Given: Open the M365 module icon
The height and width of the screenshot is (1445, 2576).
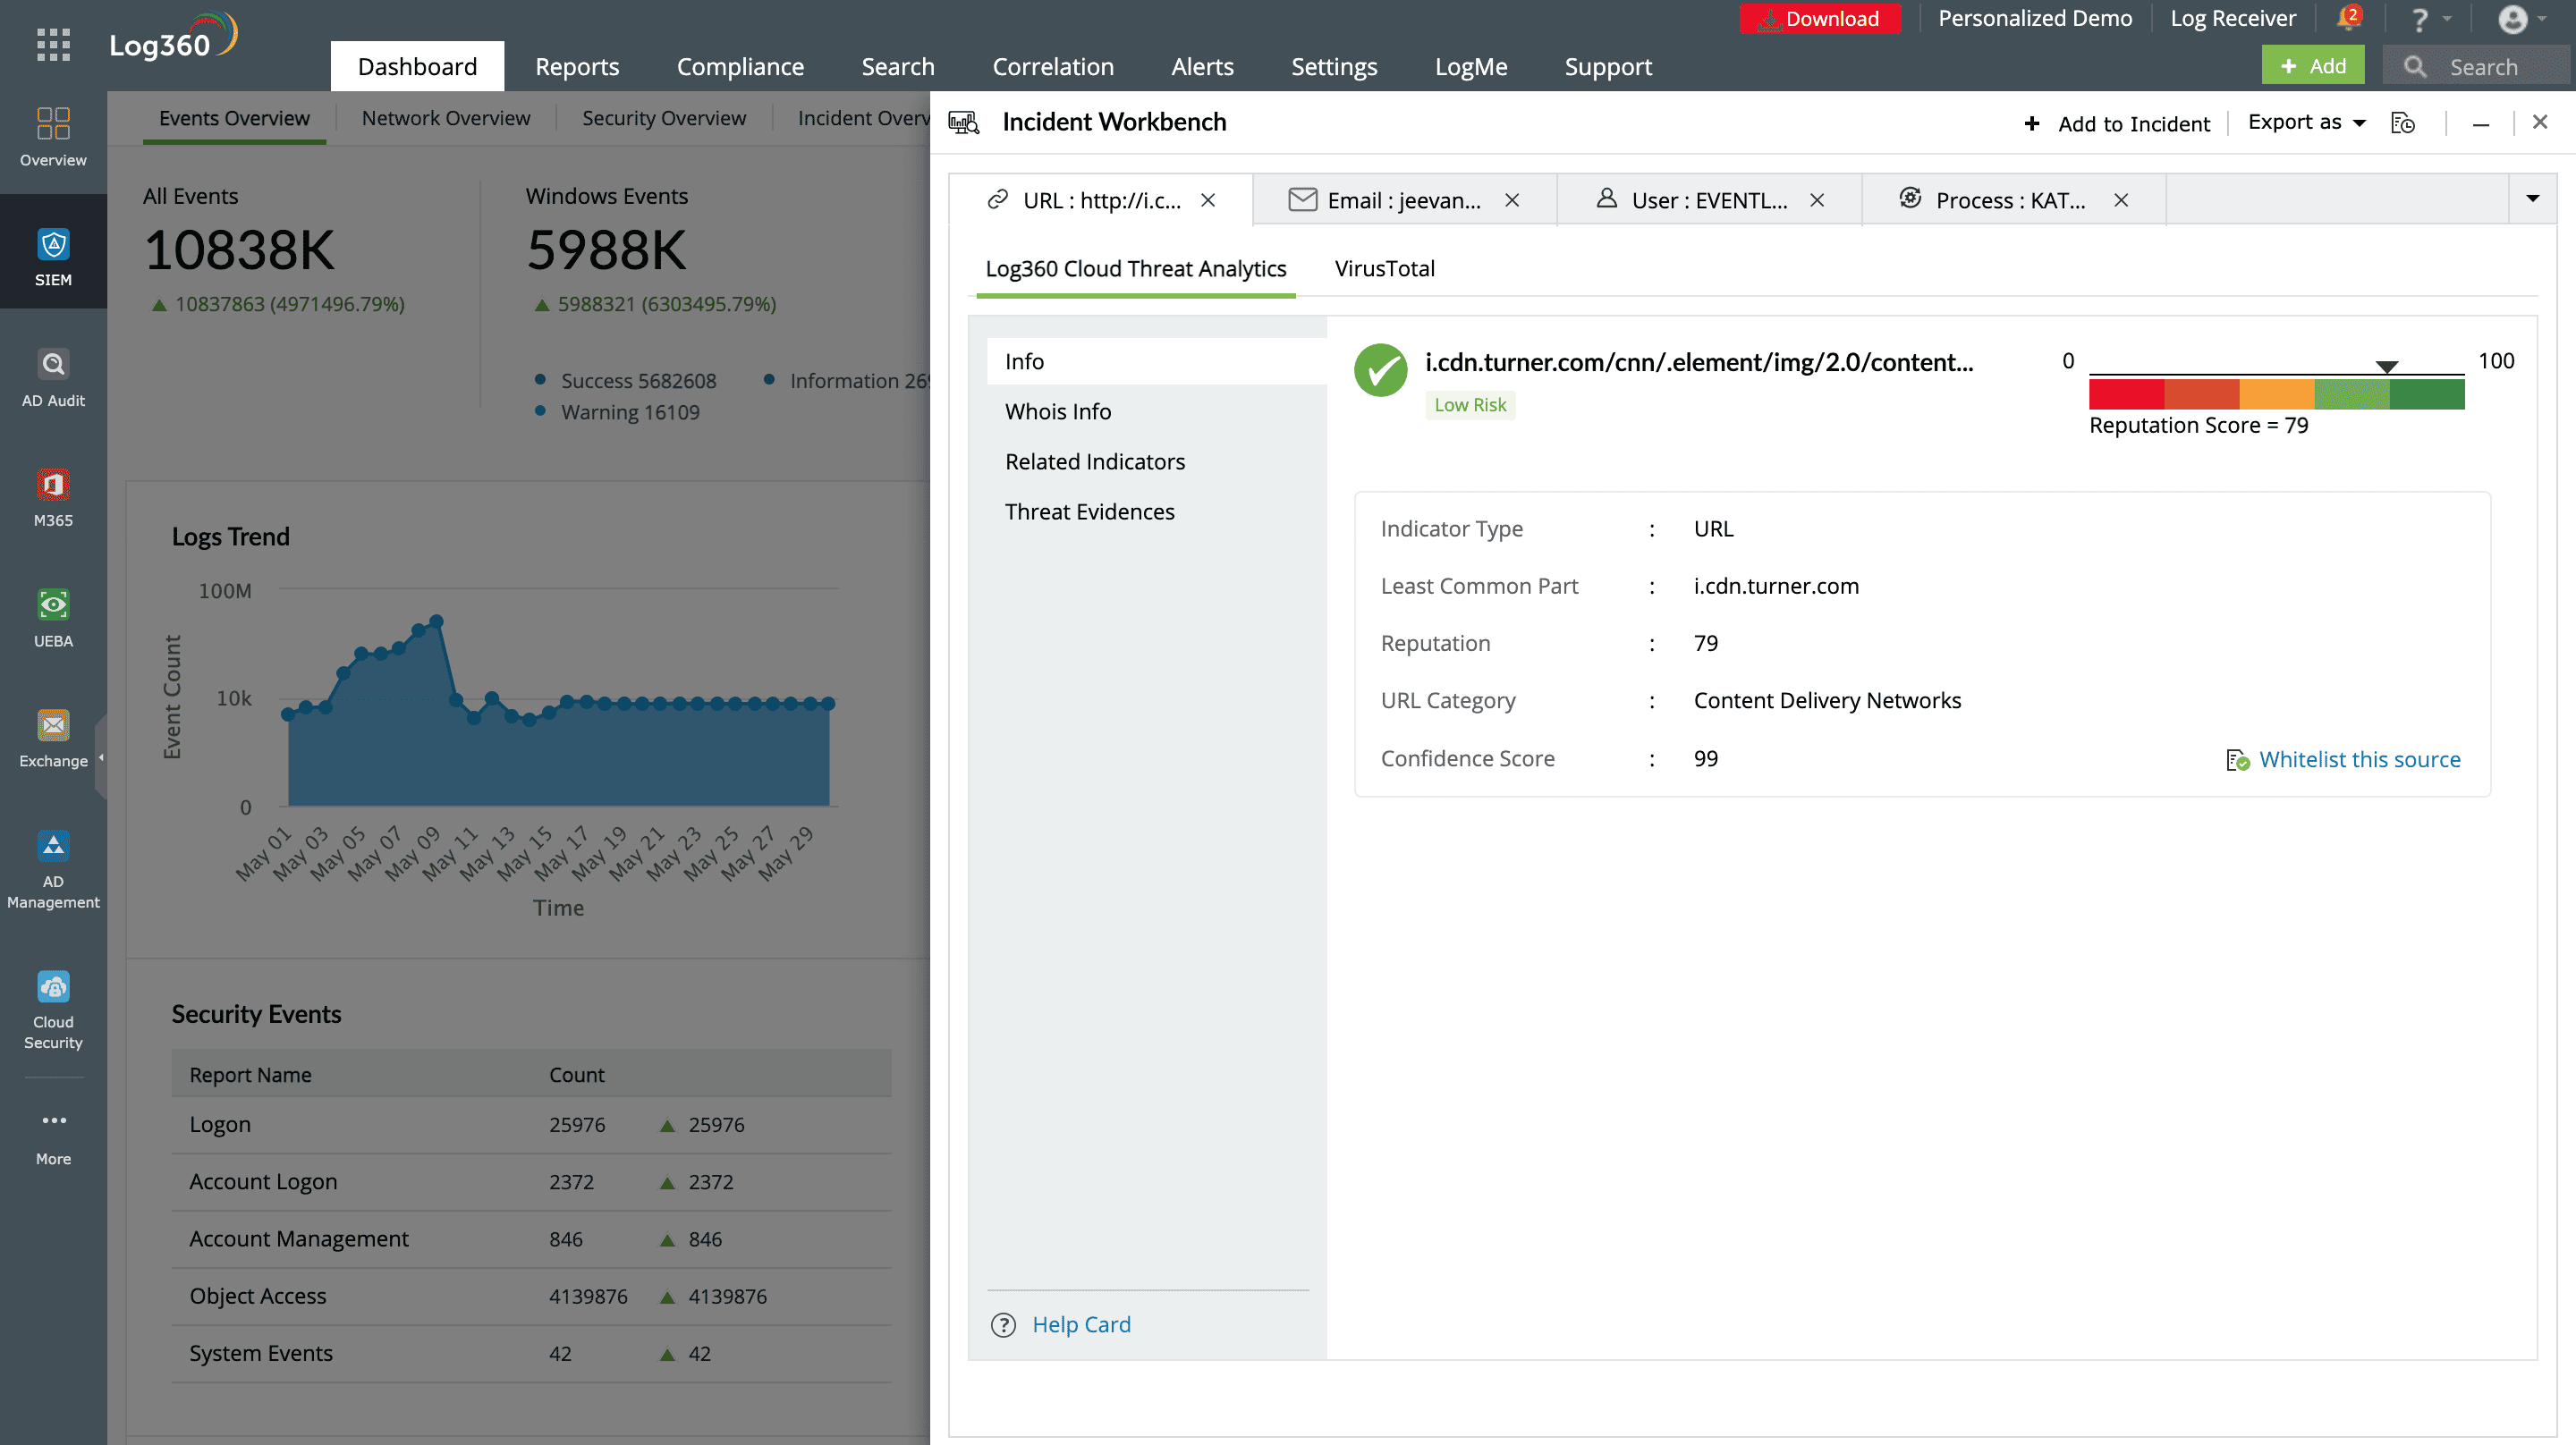Looking at the screenshot, I should [x=53, y=492].
